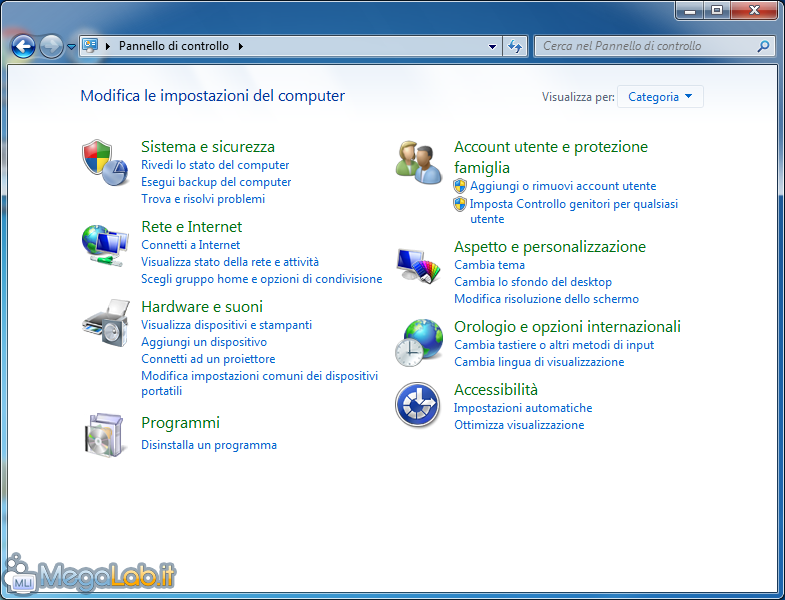
Task: Open the Hardware e suoni heading
Action: [202, 307]
